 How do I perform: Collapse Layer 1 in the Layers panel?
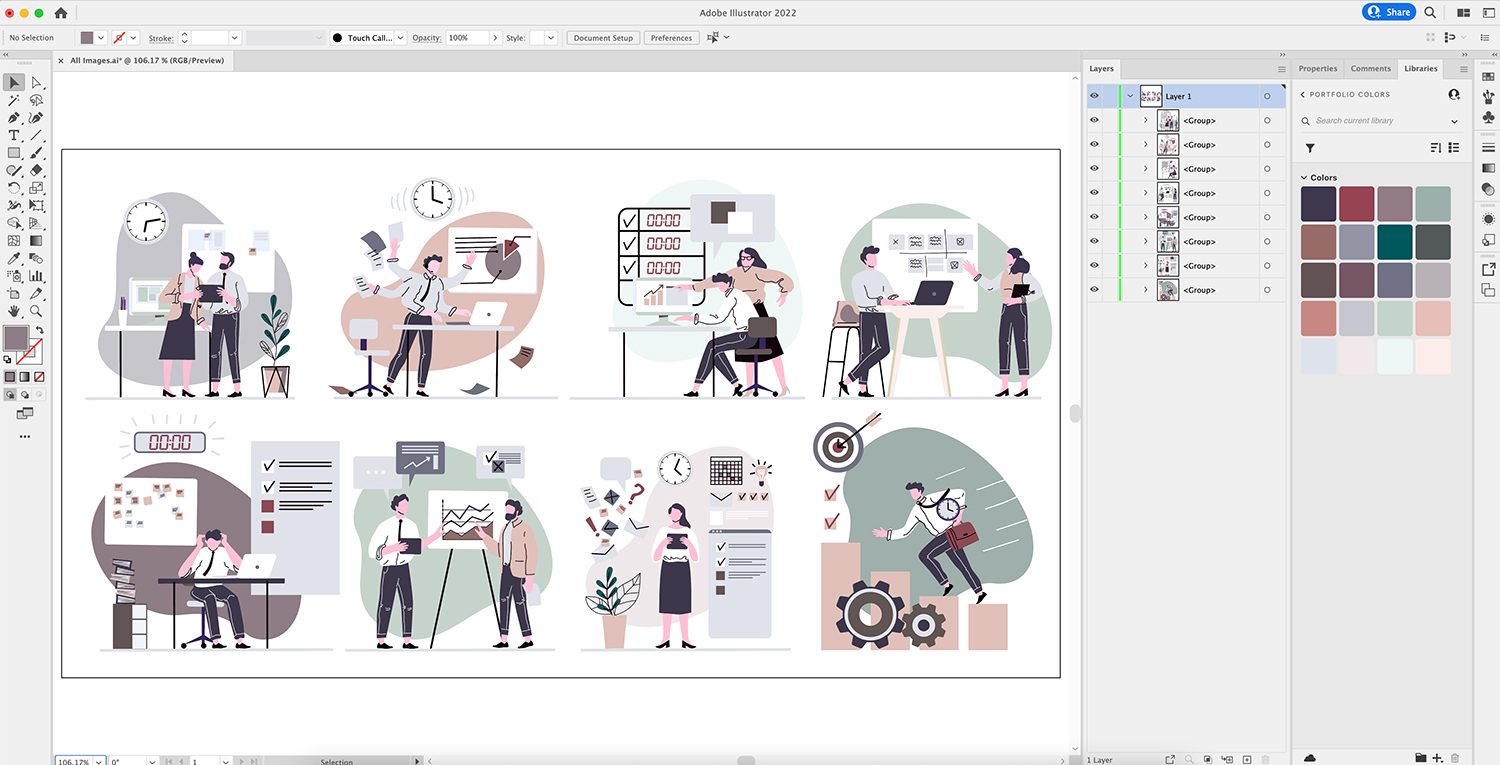(1130, 96)
